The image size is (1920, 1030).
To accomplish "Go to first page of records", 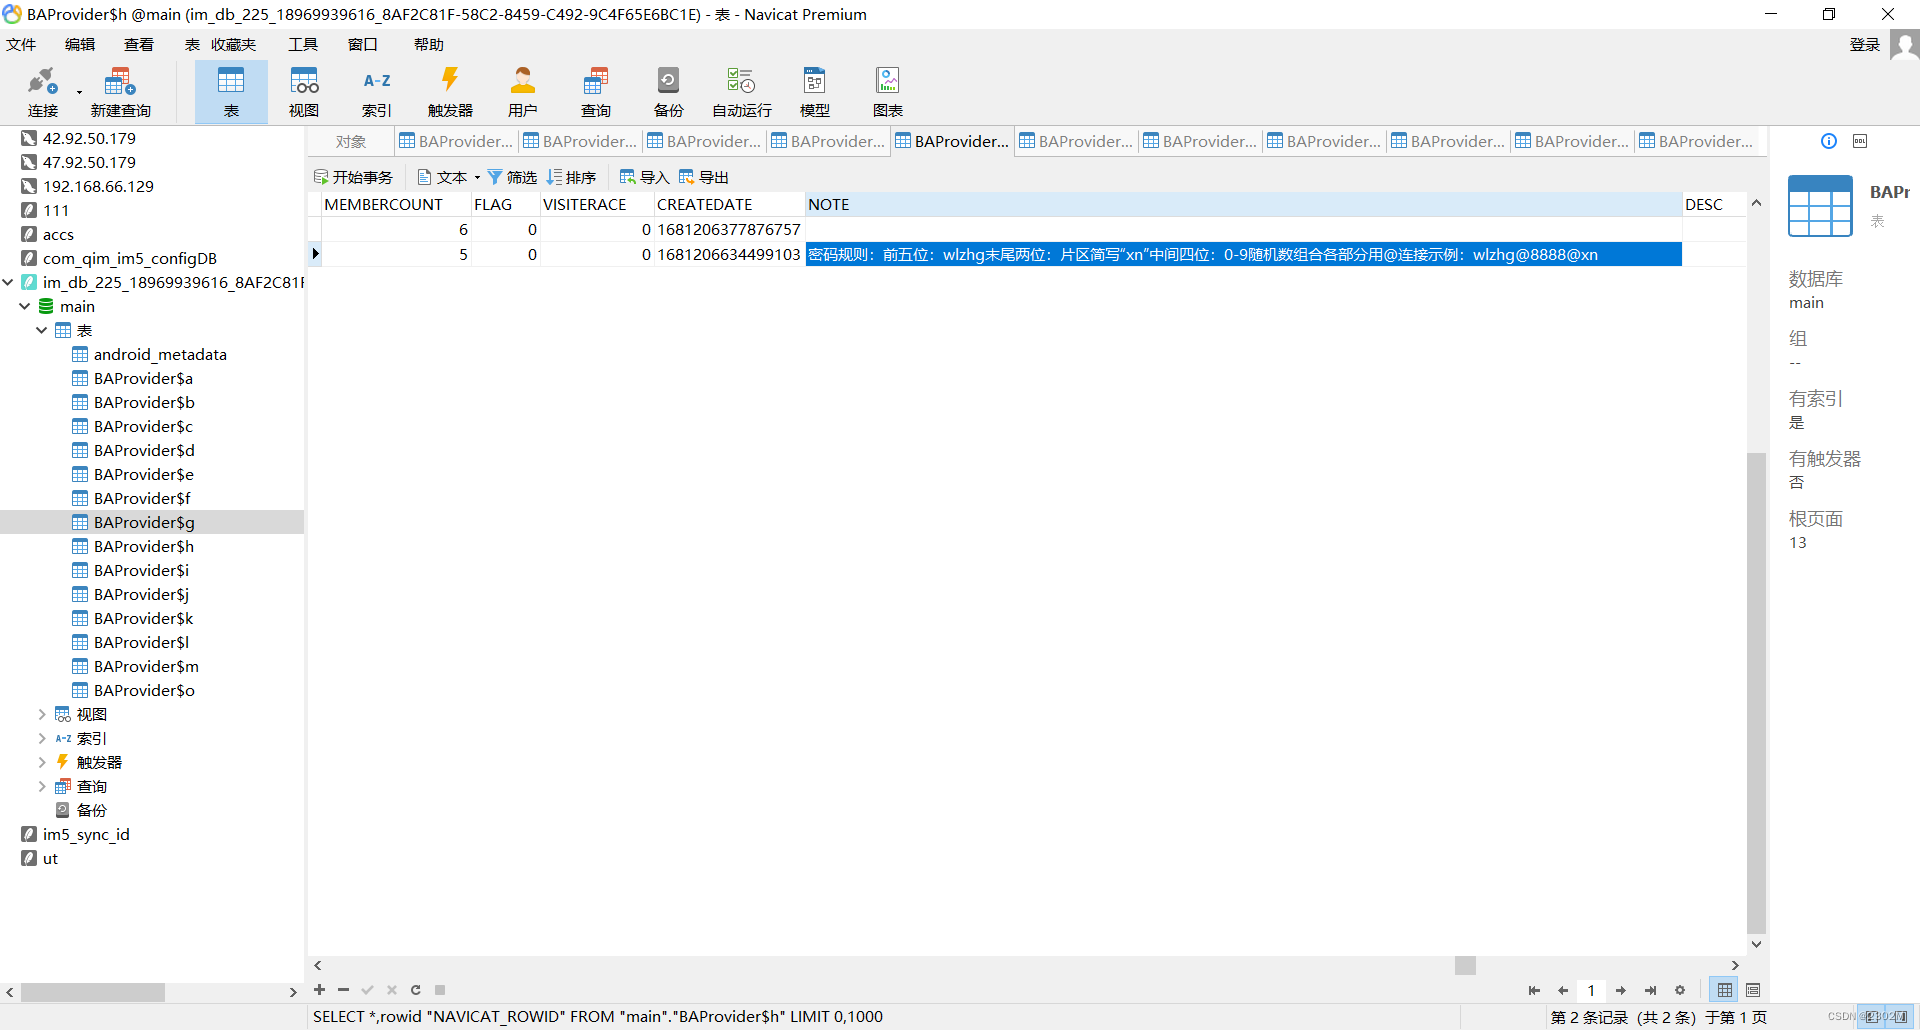I will (1534, 990).
